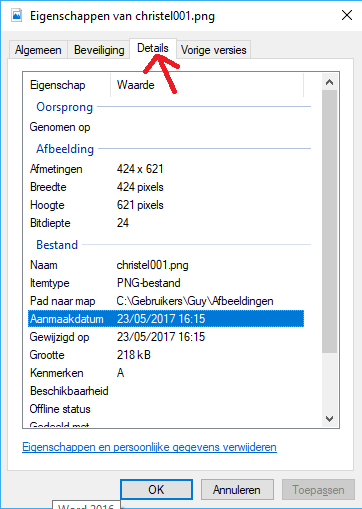Select the Grootte 218 kB row

(166, 355)
